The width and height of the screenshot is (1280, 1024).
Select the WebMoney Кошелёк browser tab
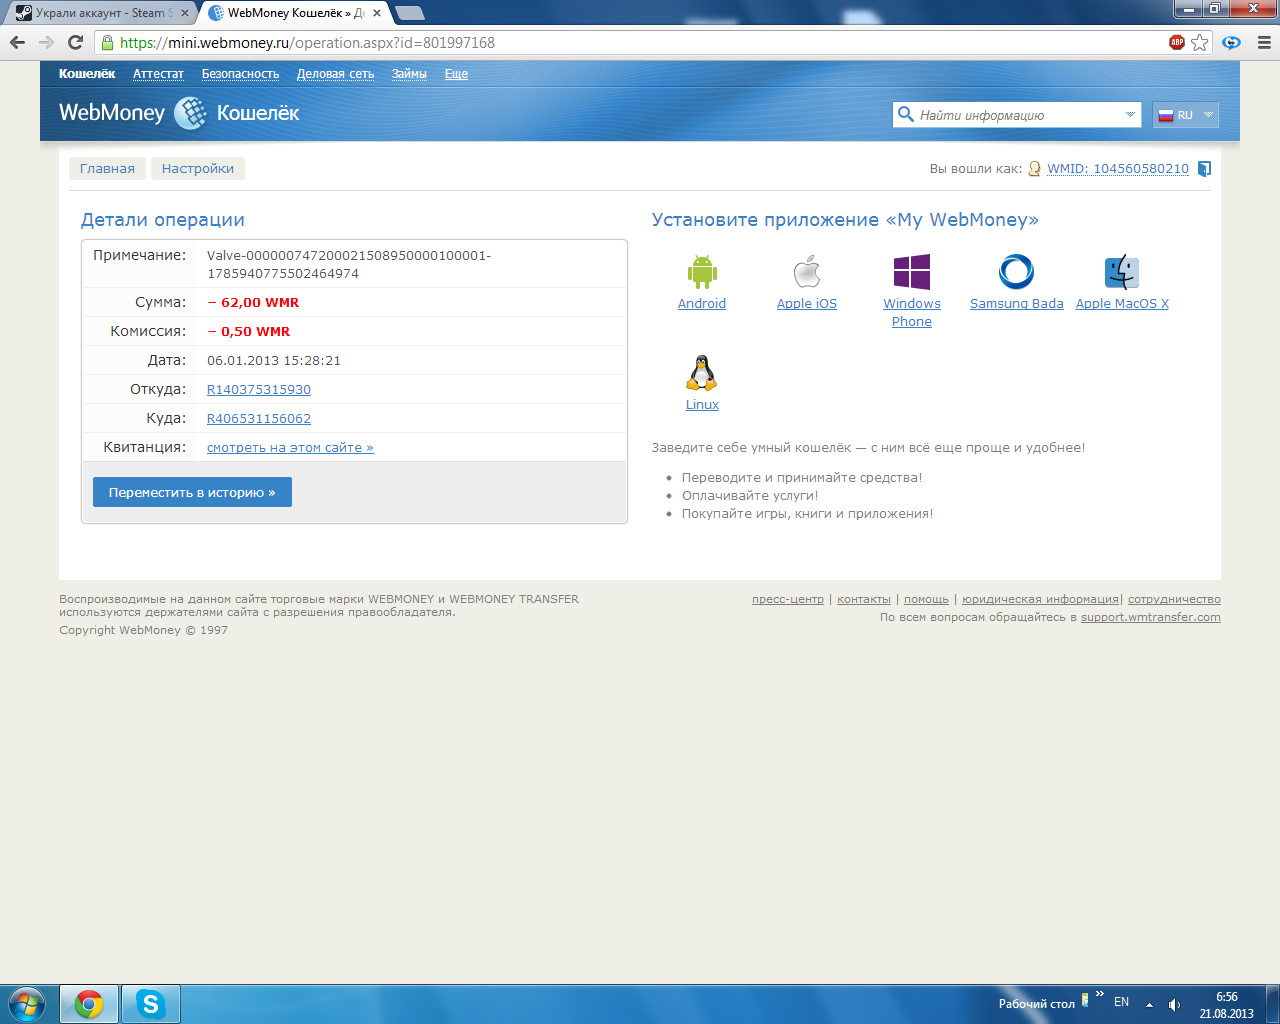293,13
